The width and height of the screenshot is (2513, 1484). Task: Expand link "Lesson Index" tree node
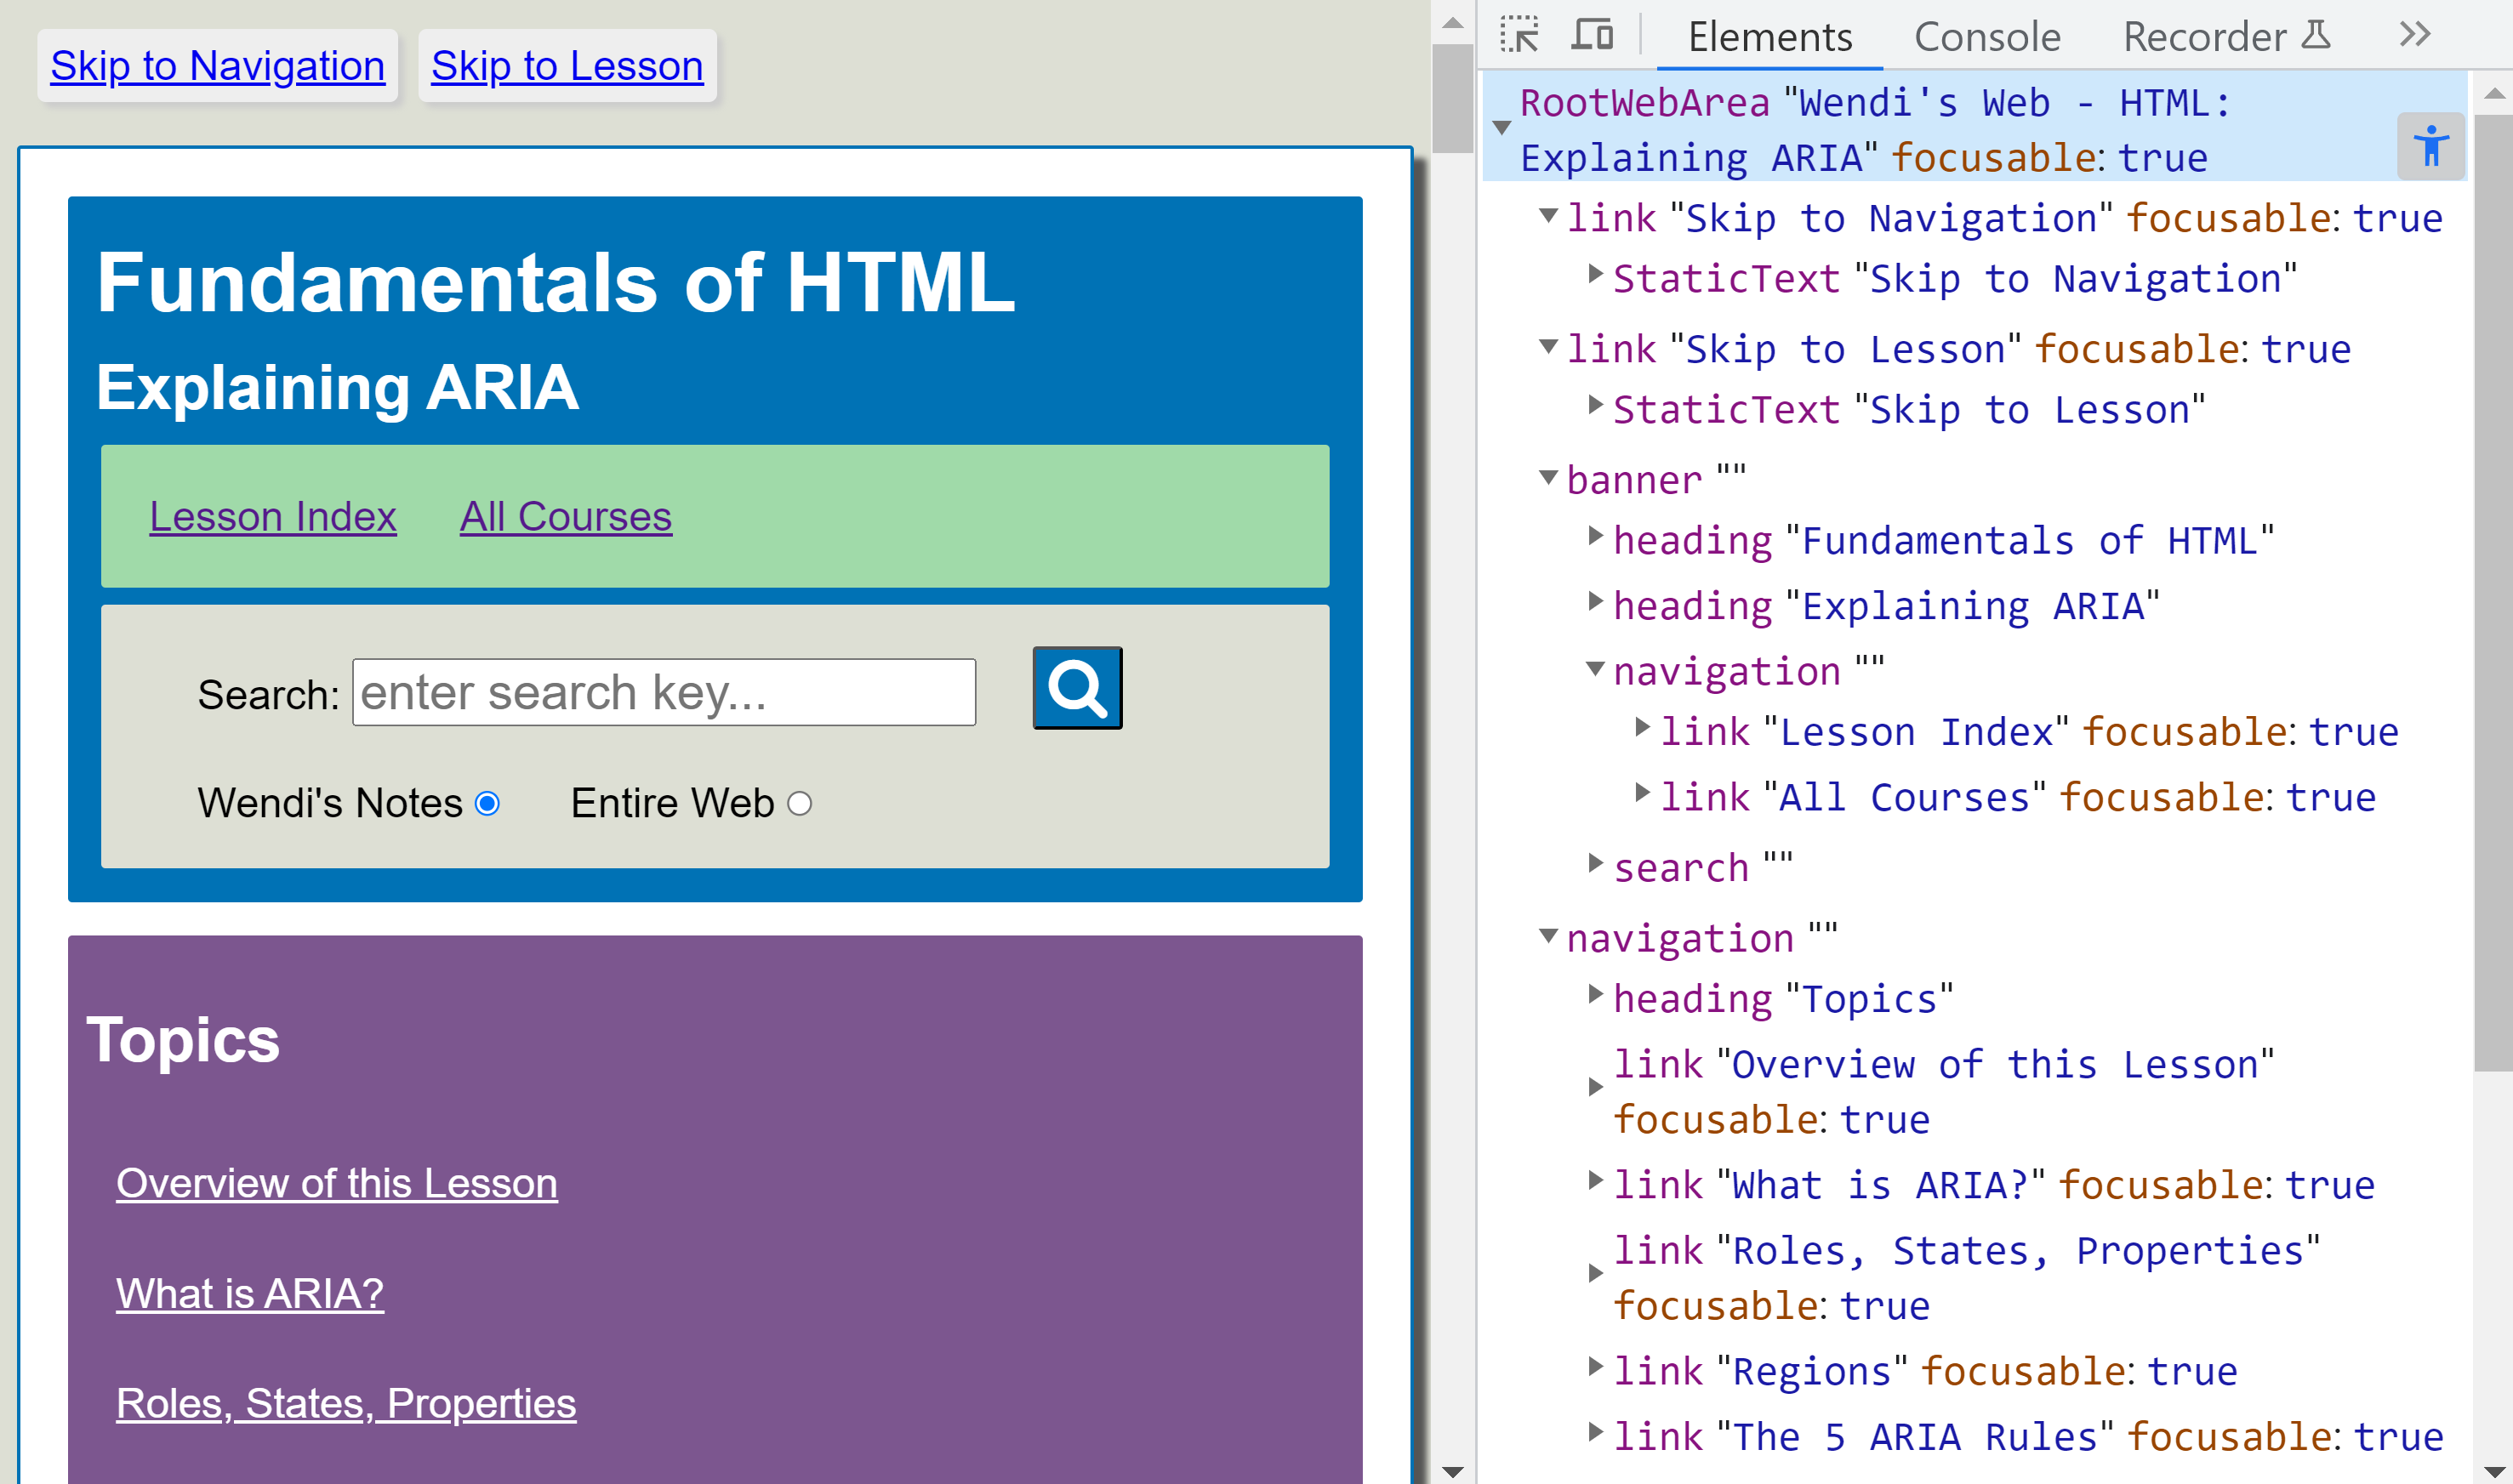coord(1642,727)
